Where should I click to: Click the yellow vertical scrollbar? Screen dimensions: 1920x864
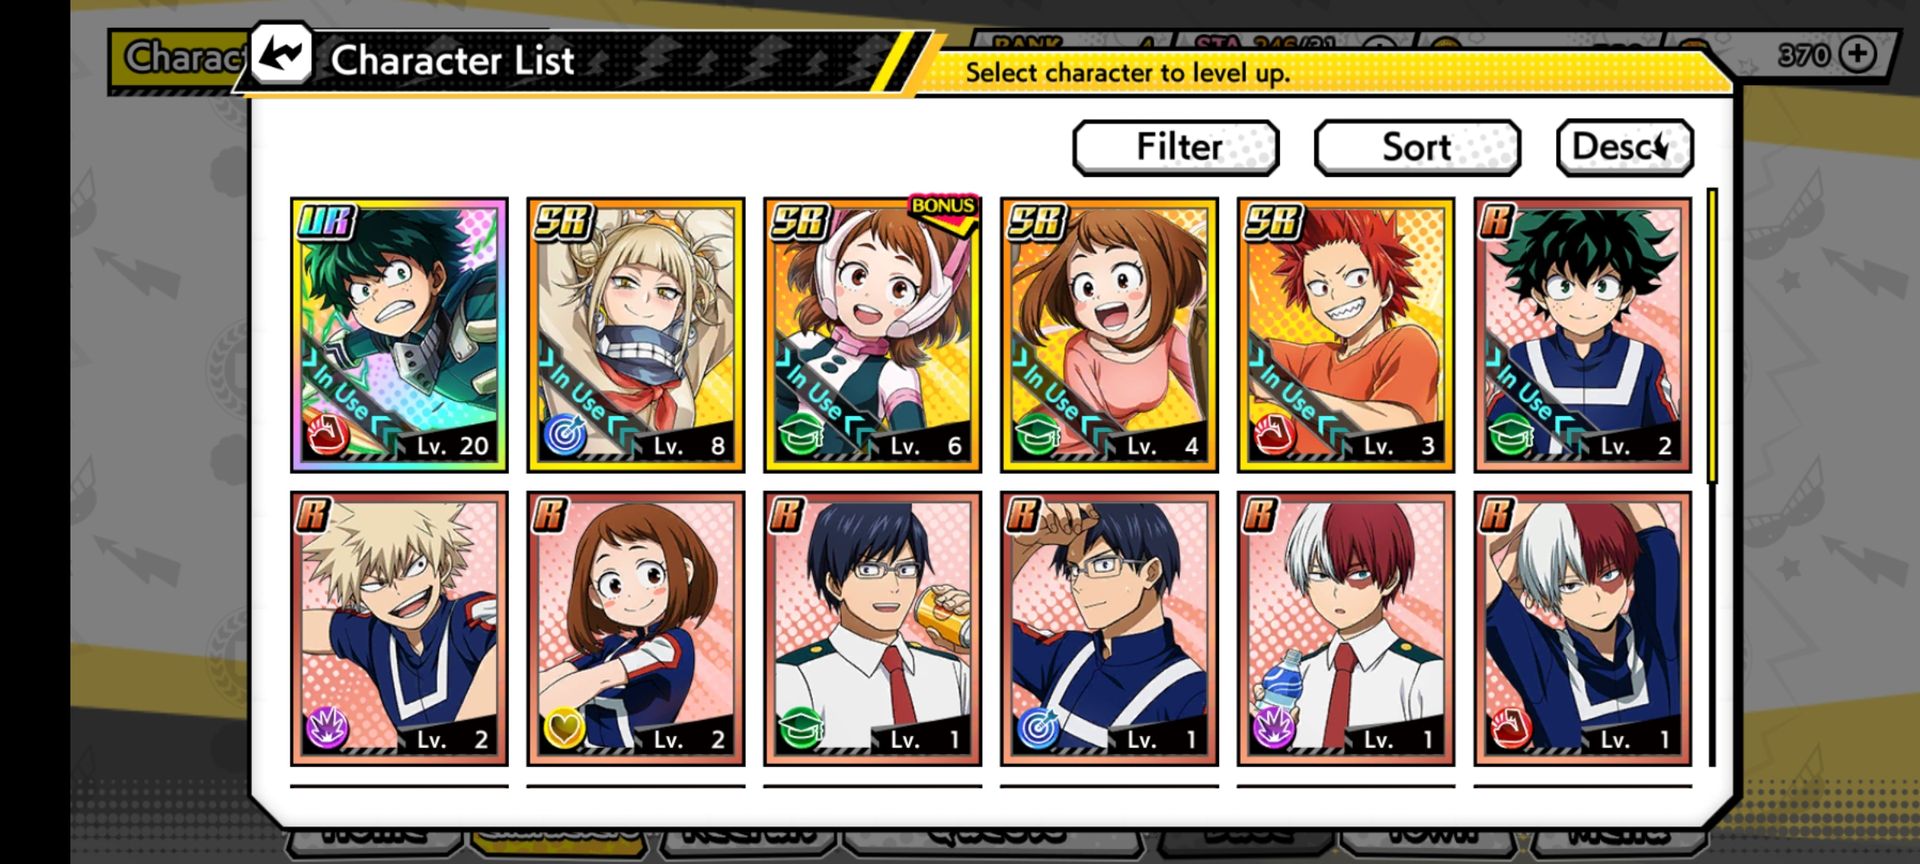tap(1712, 335)
